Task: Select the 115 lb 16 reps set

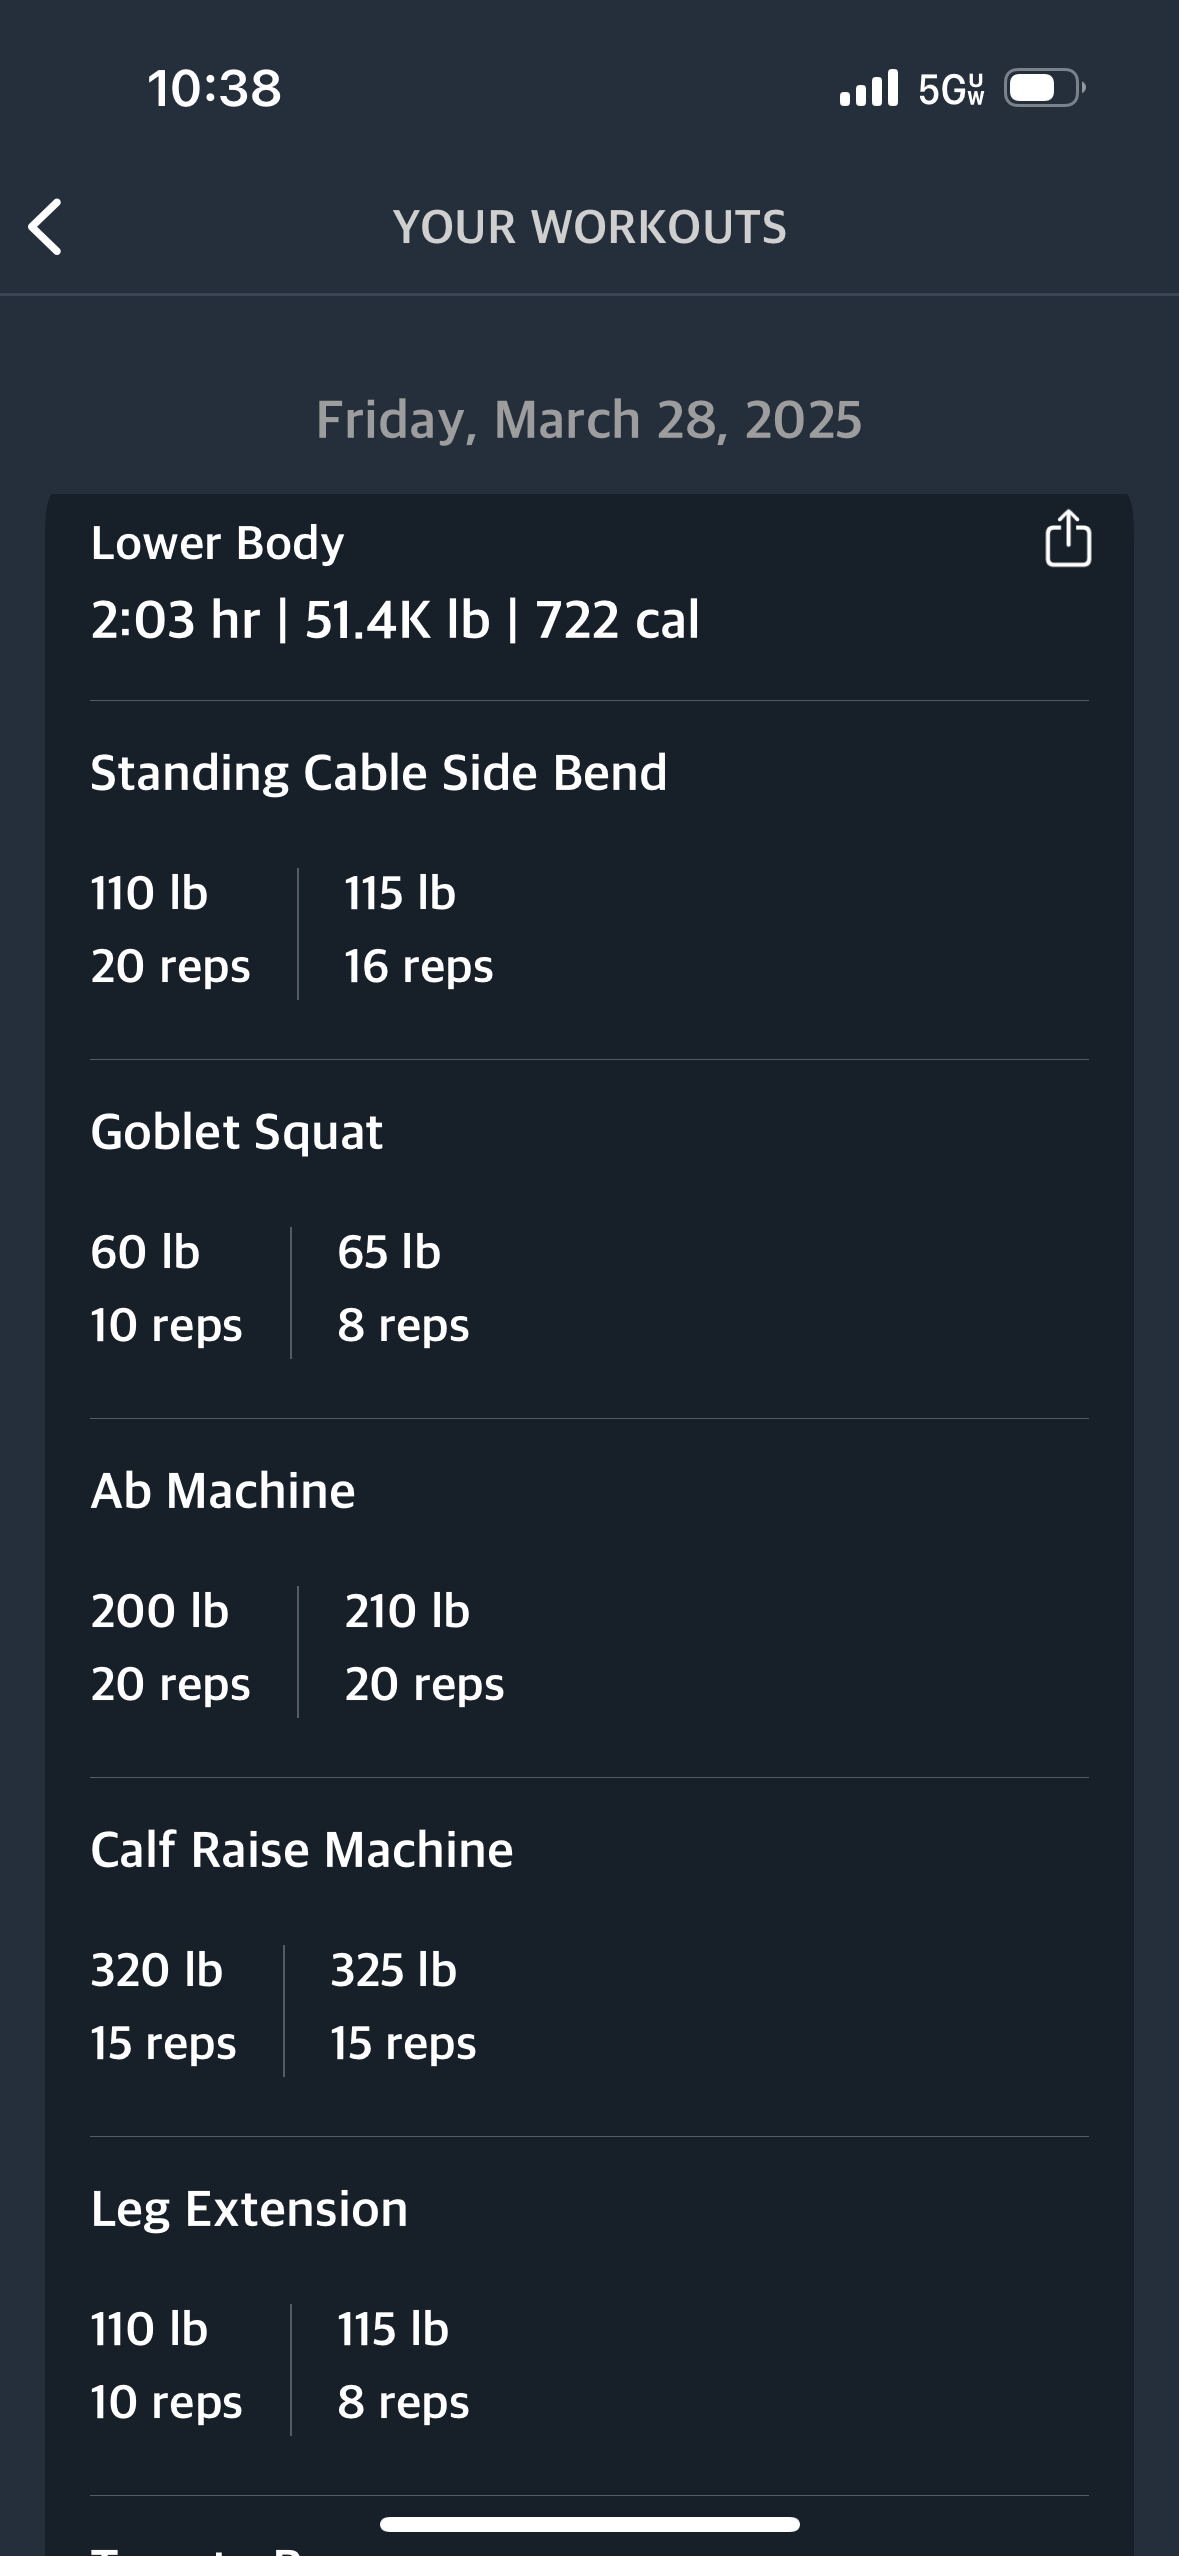Action: (x=418, y=930)
